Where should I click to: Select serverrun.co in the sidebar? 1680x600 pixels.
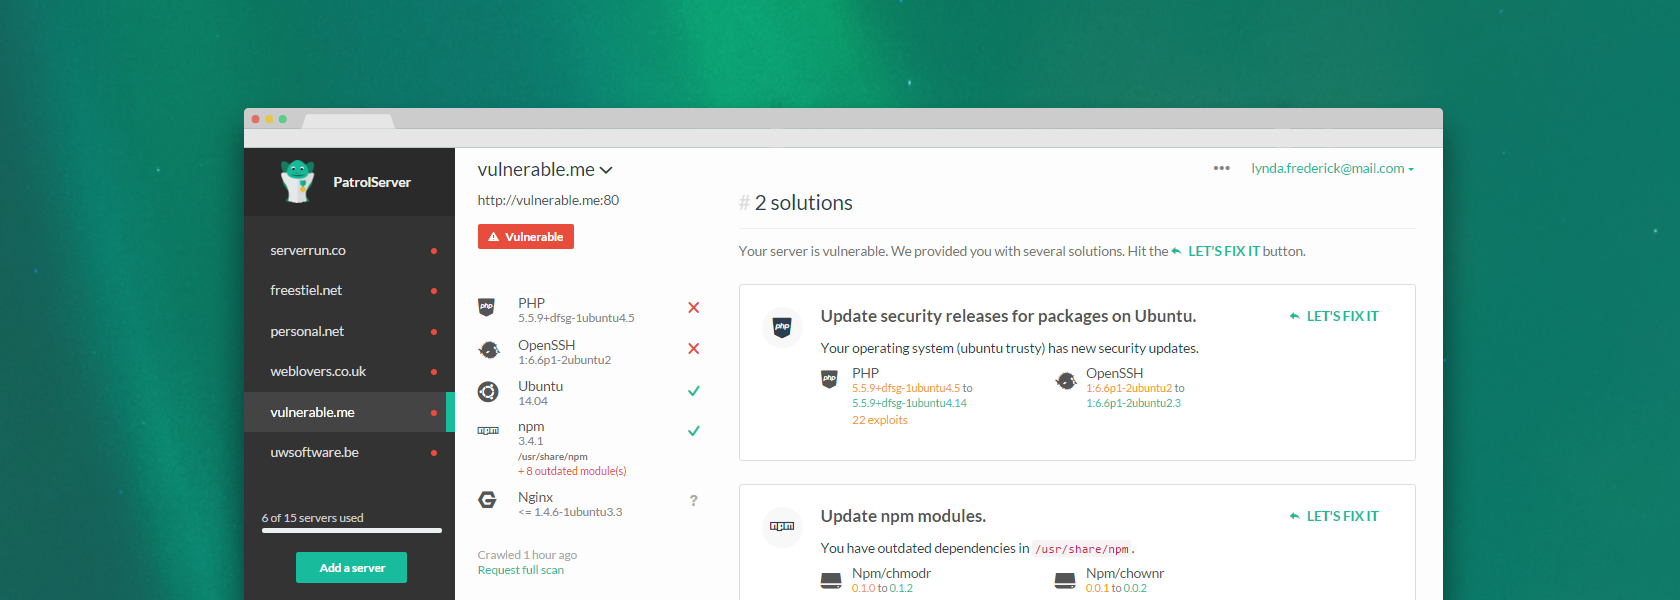point(349,251)
